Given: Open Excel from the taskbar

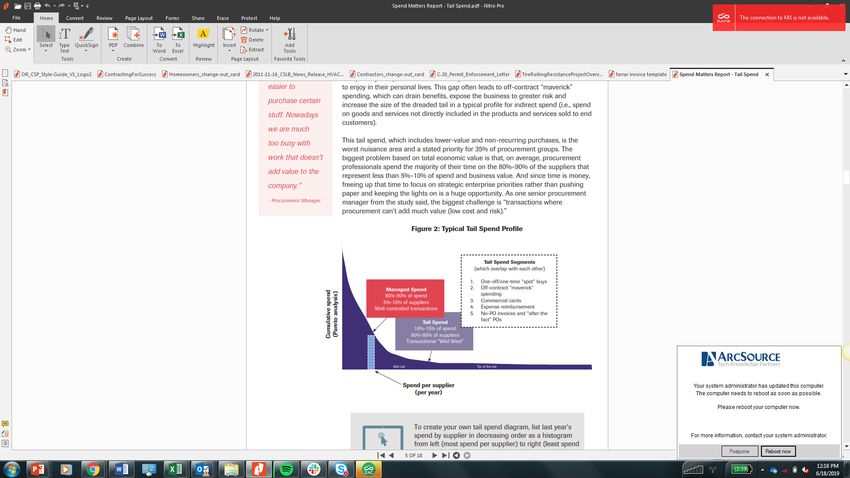Looking at the screenshot, I should click(175, 469).
